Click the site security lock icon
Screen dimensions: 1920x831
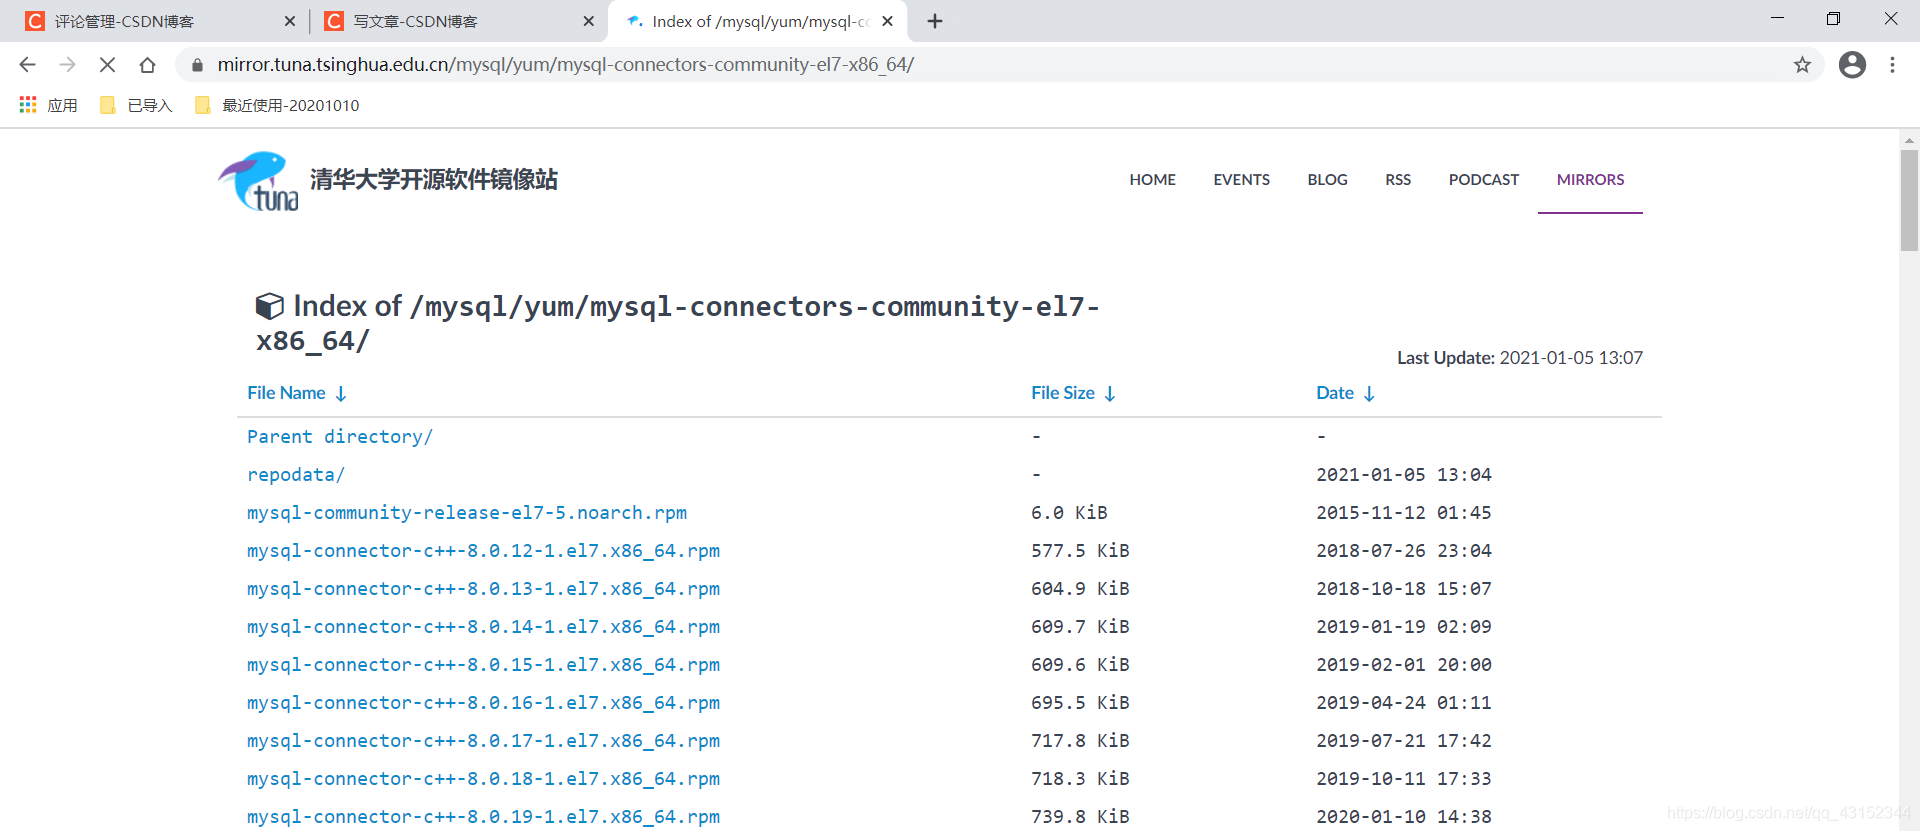197,65
